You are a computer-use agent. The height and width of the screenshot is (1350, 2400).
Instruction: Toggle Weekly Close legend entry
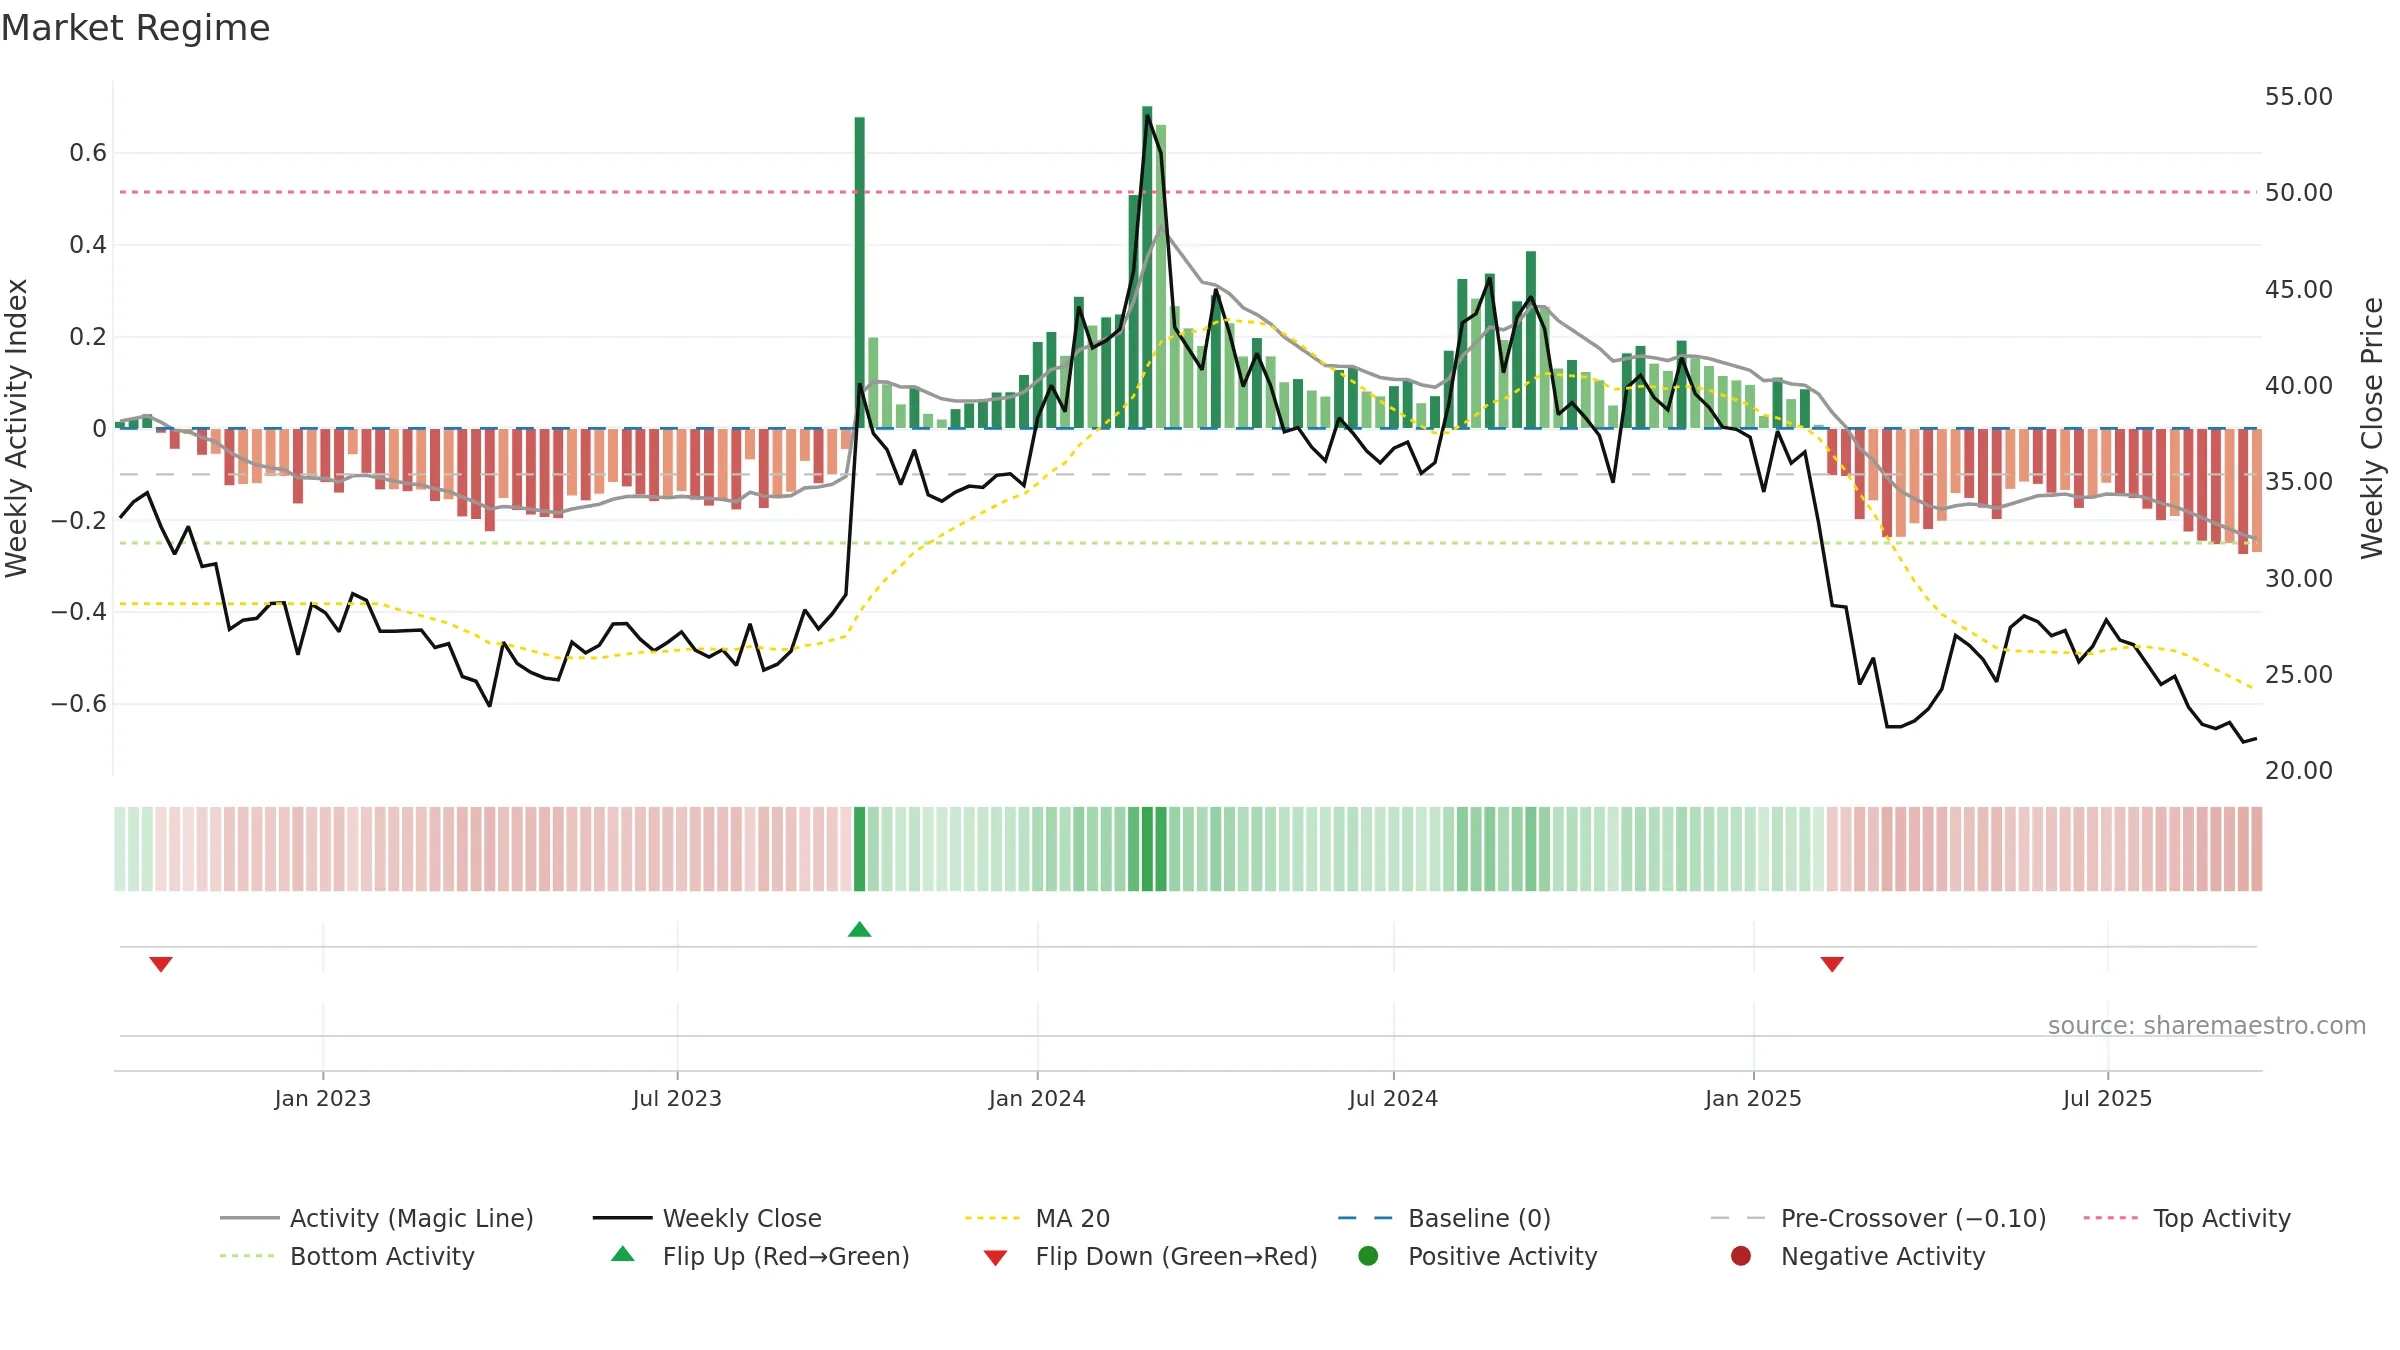coord(707,1218)
